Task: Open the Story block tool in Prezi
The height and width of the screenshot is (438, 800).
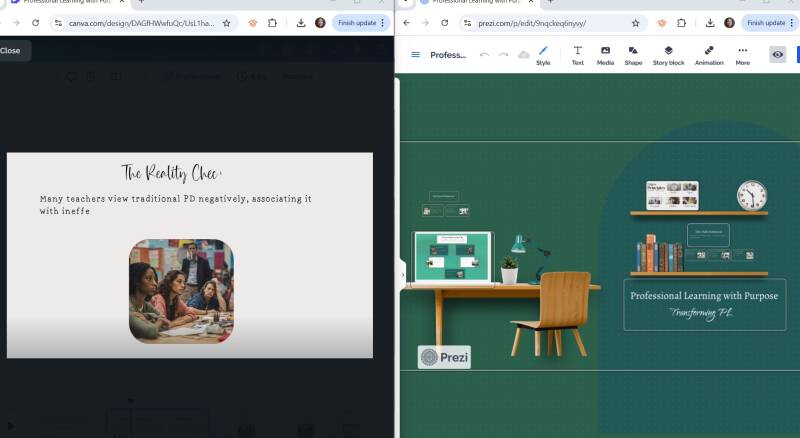Action: click(x=668, y=55)
